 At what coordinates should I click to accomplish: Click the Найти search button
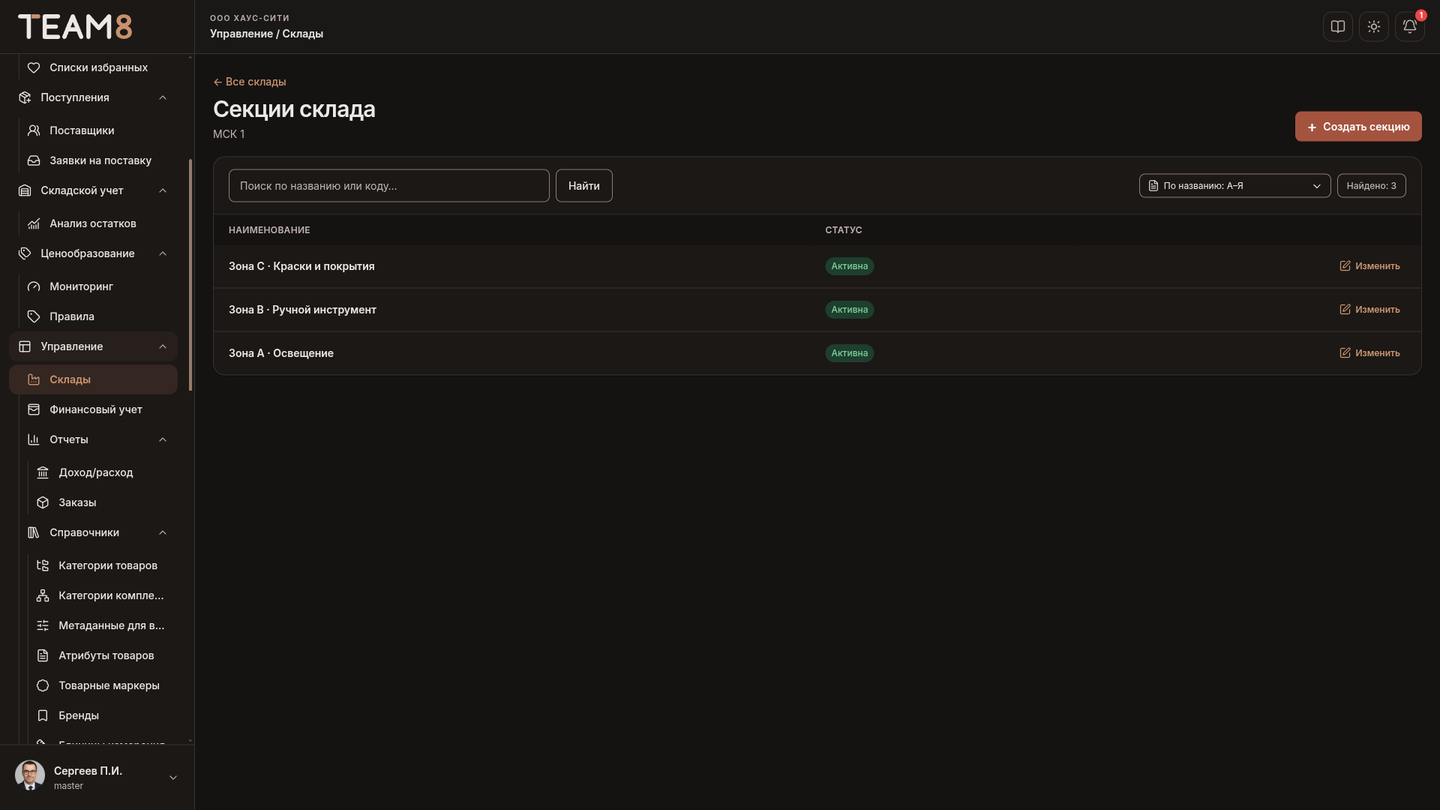click(x=584, y=186)
